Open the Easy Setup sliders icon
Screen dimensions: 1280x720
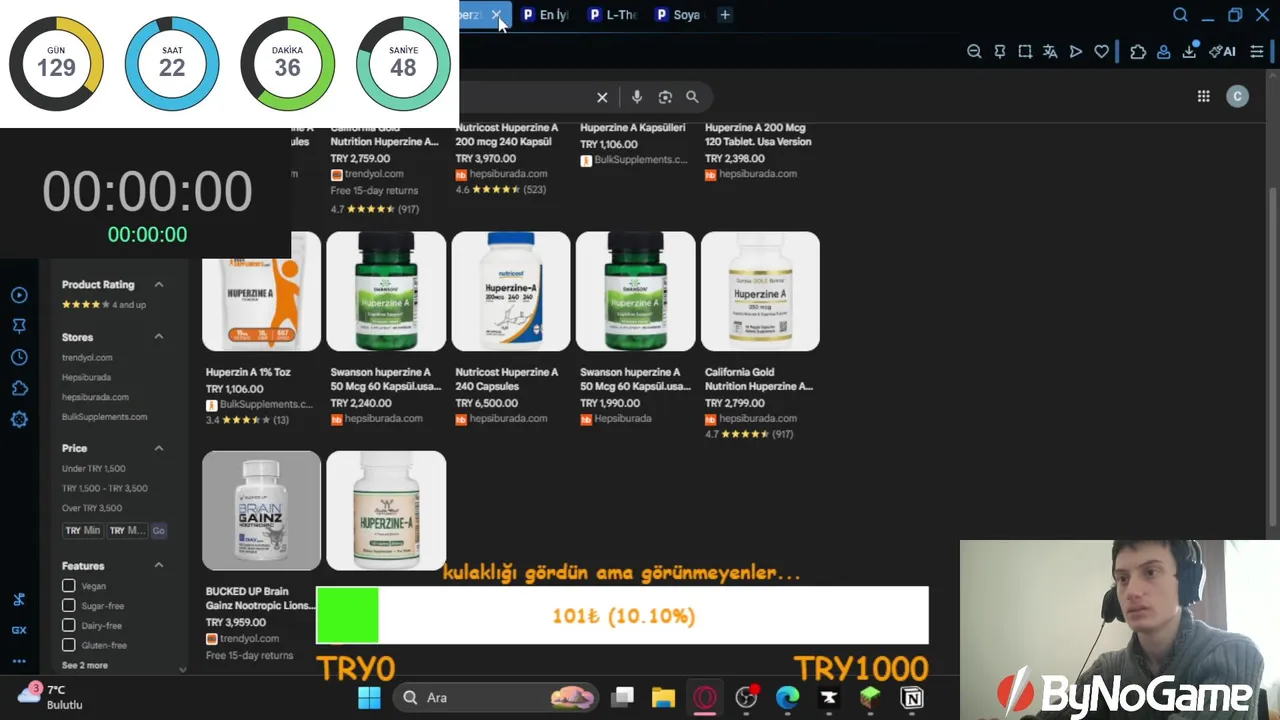point(1257,52)
